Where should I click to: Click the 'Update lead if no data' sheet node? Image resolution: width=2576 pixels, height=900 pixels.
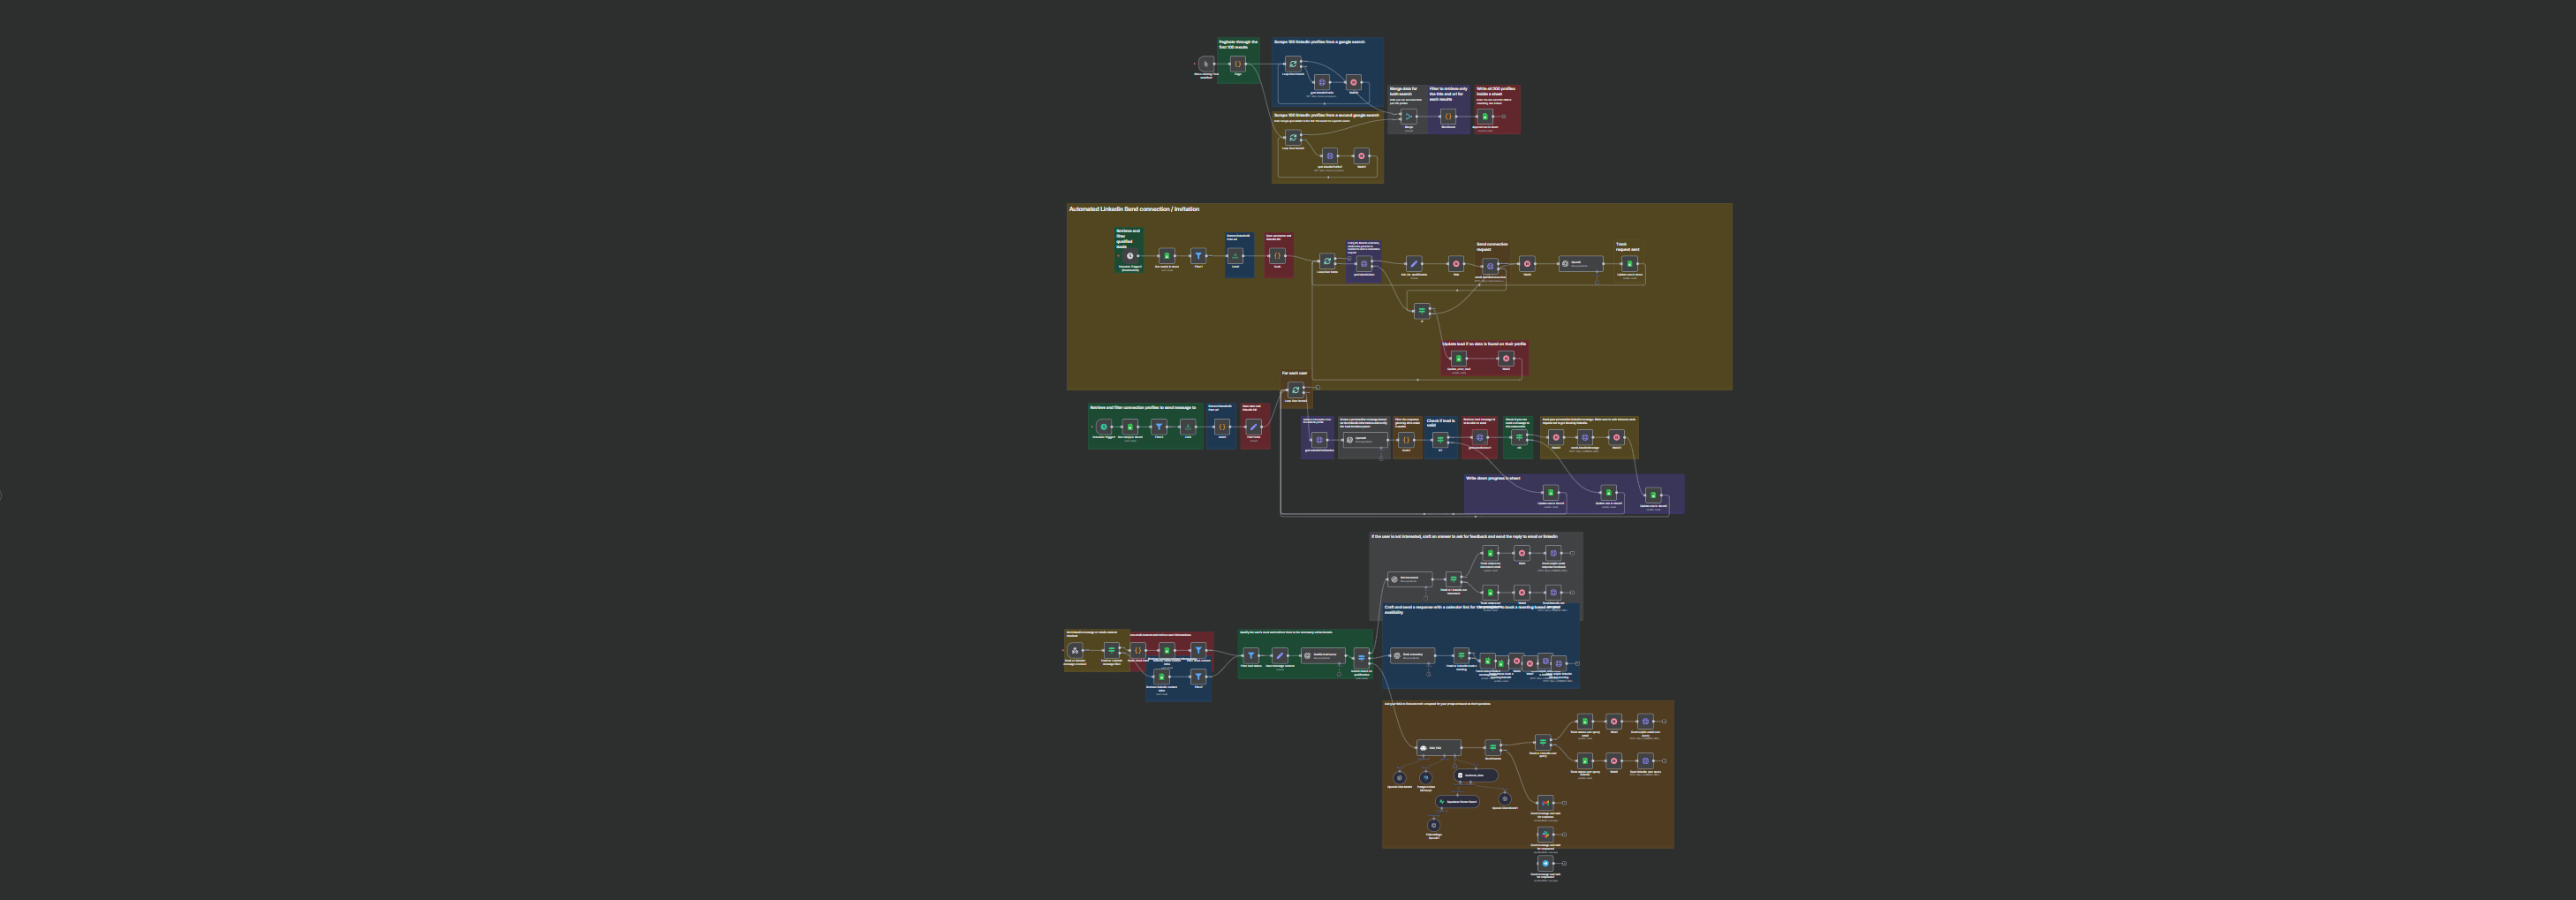1458,358
